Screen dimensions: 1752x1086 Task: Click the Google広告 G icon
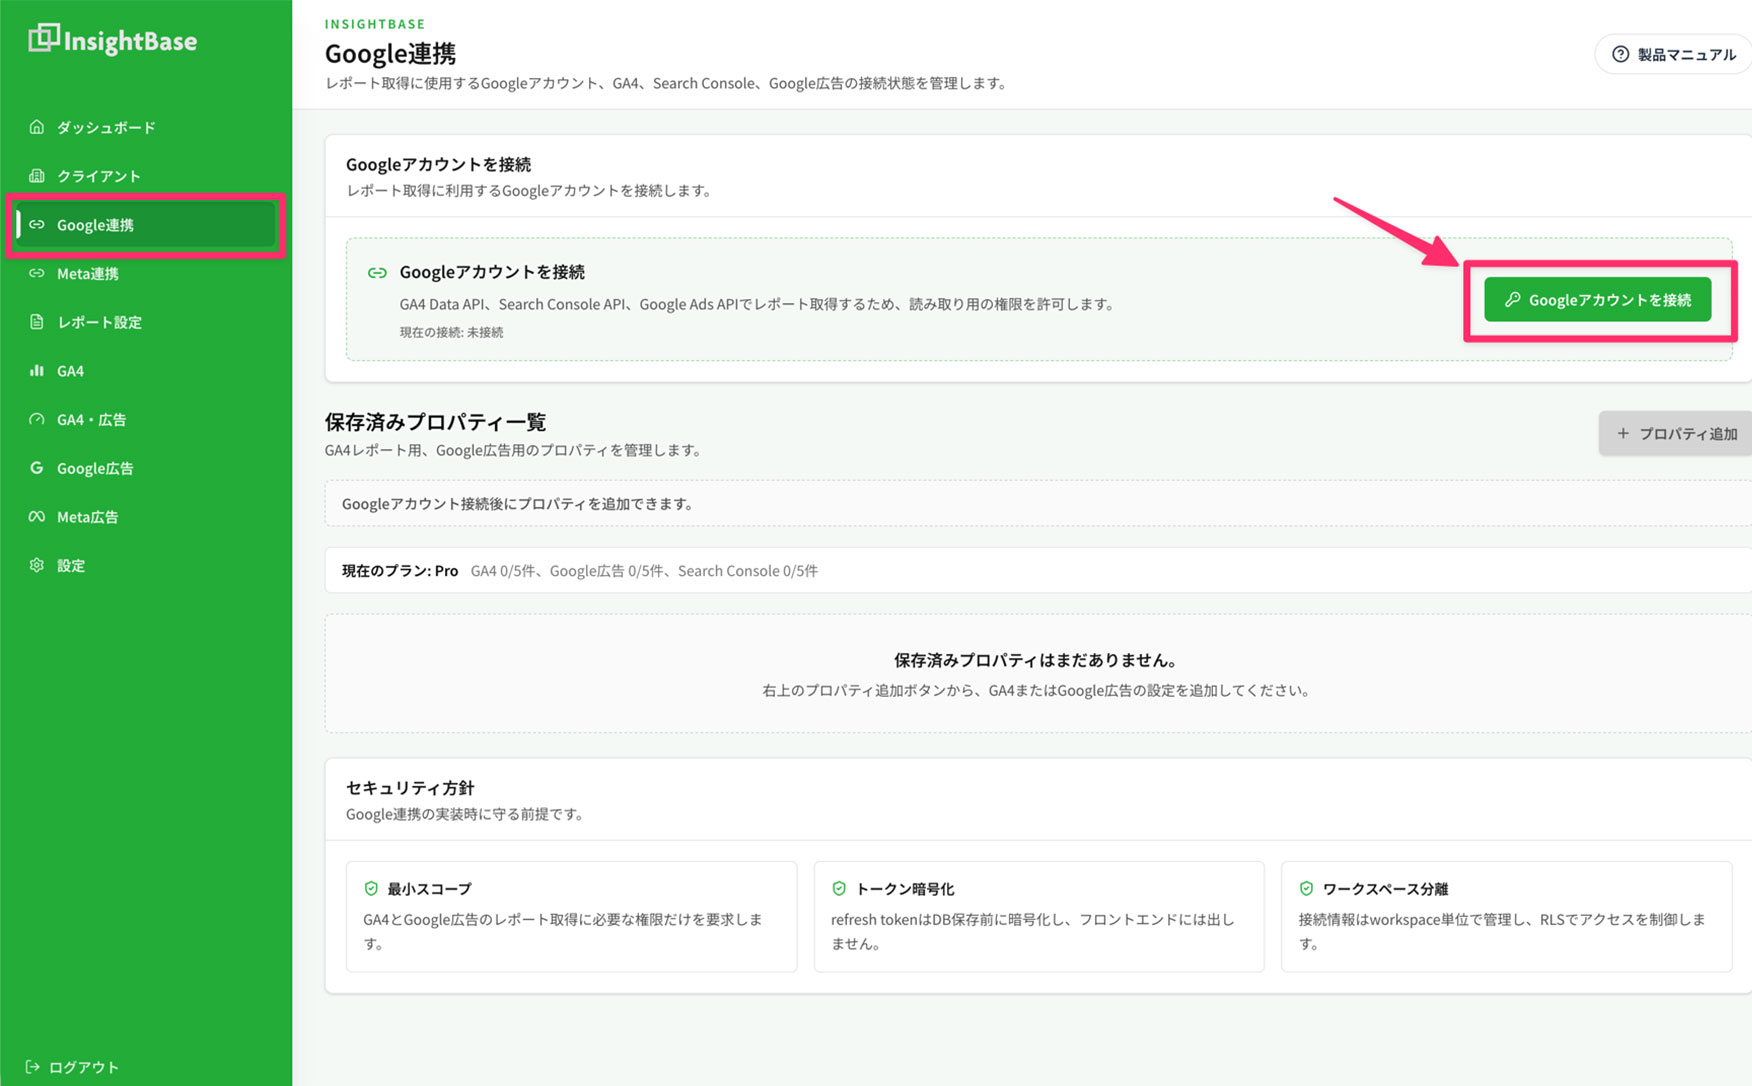point(37,468)
